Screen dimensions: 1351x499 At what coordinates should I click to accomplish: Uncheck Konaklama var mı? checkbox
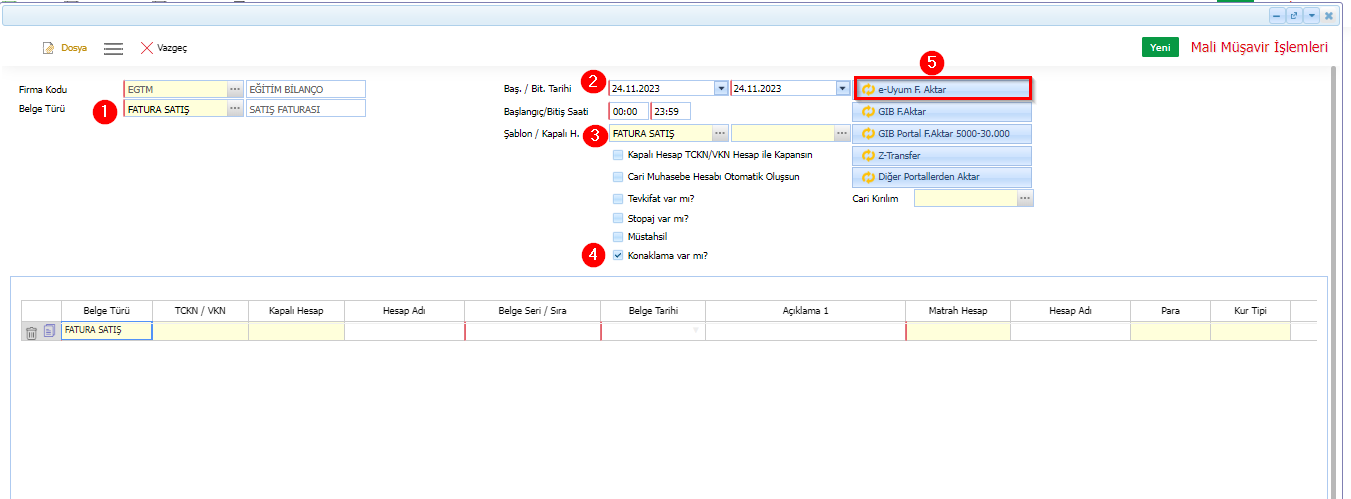tap(618, 255)
